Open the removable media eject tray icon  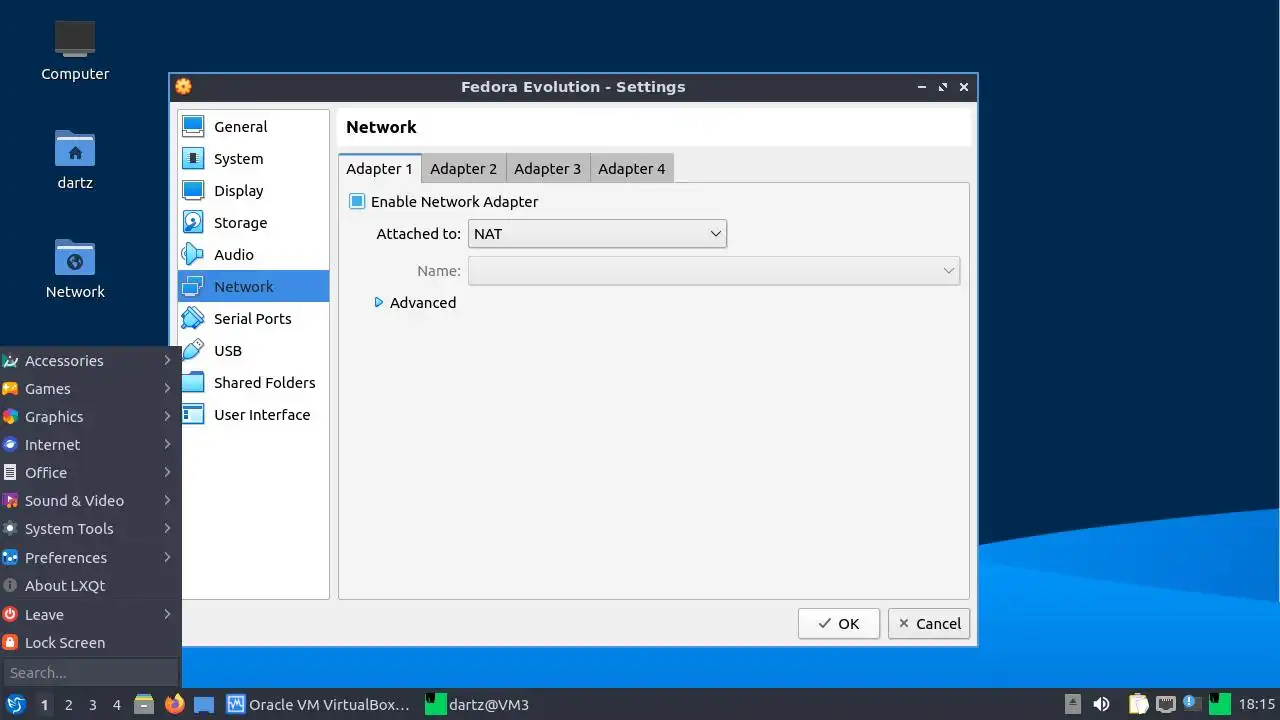pos(1072,705)
